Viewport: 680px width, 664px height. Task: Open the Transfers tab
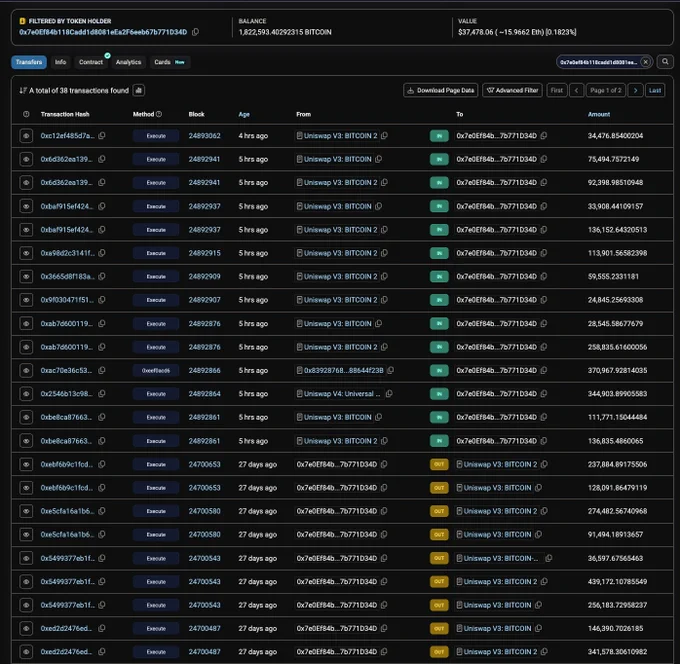[x=29, y=62]
